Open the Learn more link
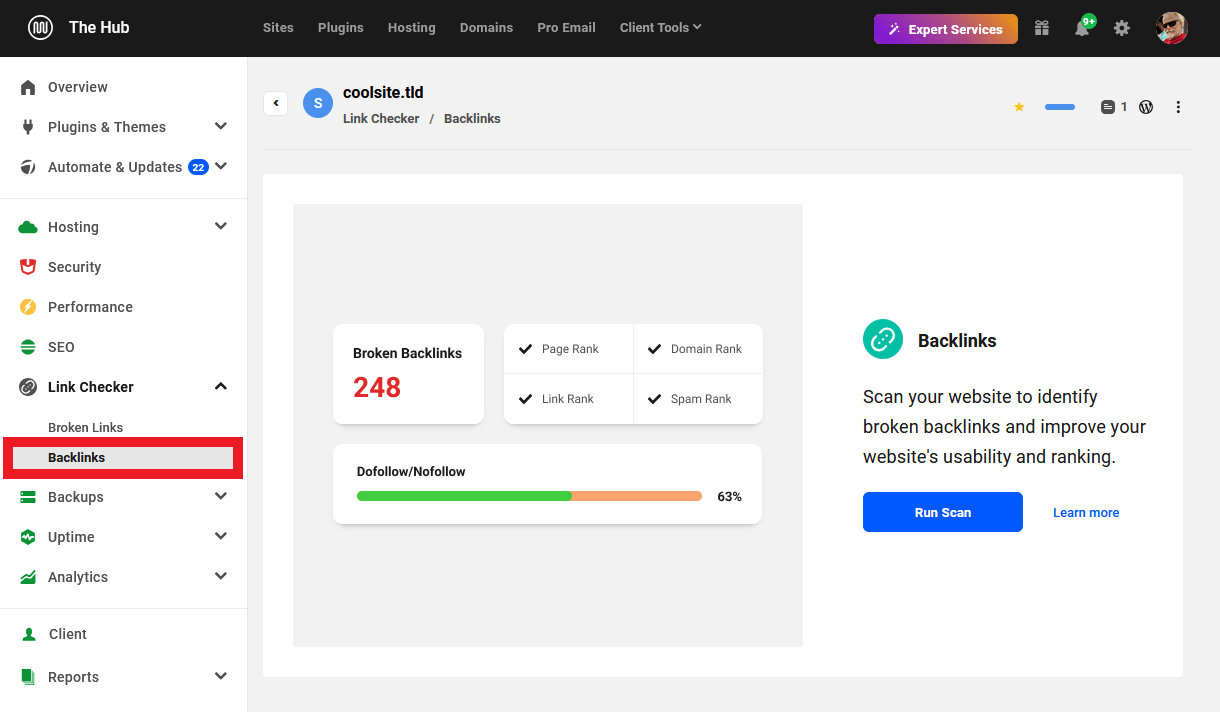The width and height of the screenshot is (1220, 712). tap(1086, 512)
